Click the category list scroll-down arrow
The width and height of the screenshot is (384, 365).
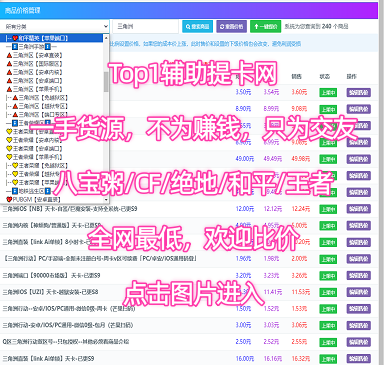pyautogui.click(x=106, y=200)
